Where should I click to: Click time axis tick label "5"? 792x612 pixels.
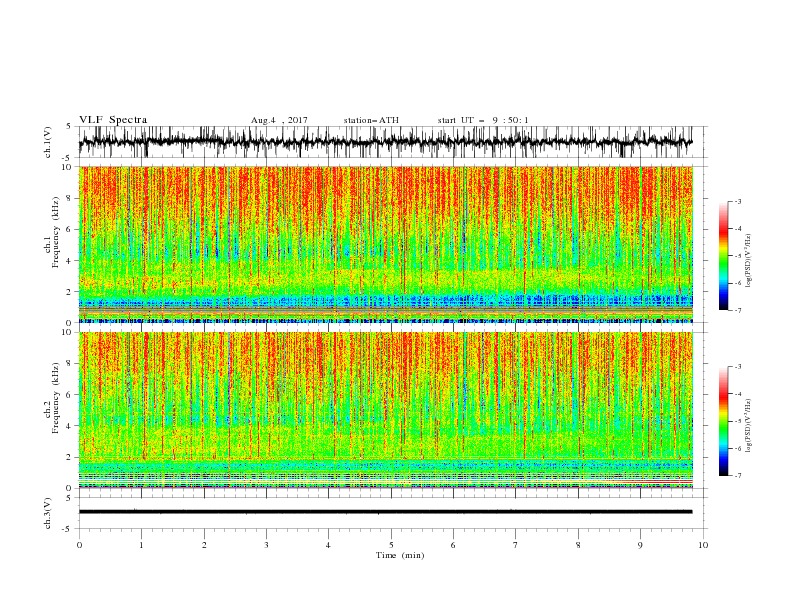tap(391, 545)
